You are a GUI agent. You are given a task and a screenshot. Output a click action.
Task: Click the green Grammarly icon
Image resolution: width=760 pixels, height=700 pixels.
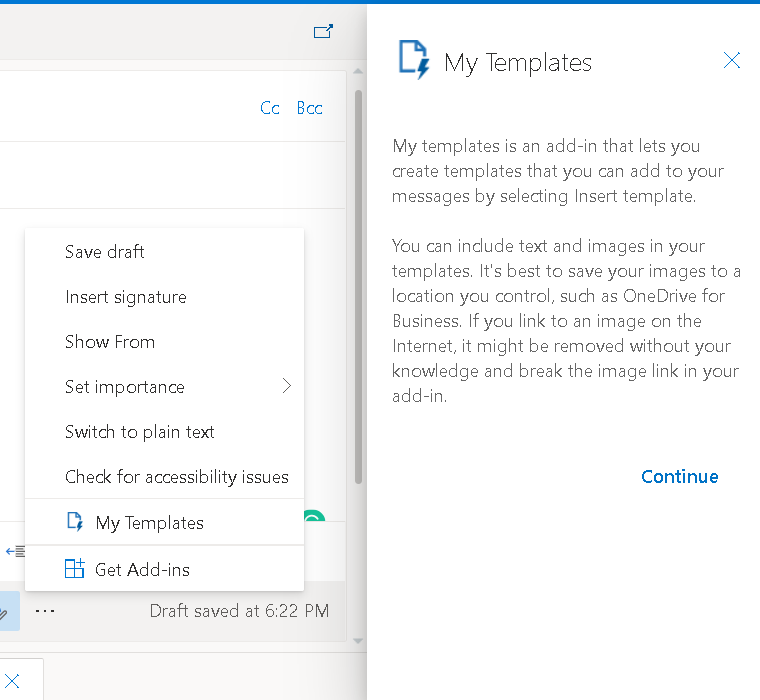[315, 515]
